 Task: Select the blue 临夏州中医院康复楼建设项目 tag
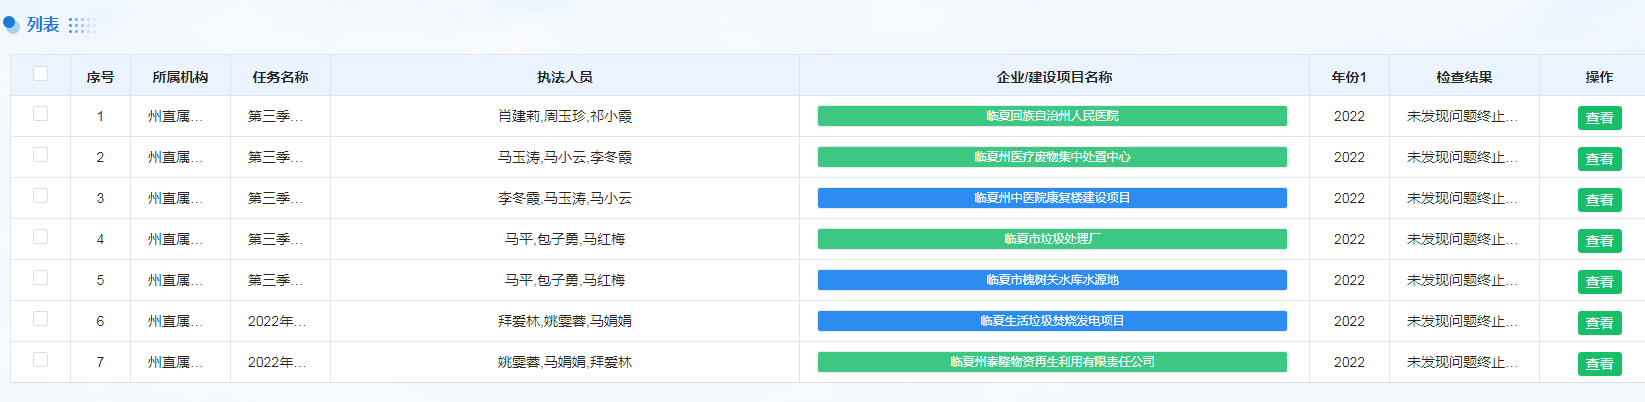[1052, 198]
